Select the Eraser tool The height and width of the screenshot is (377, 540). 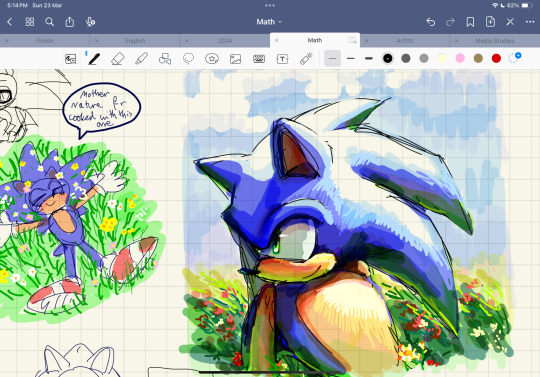point(117,59)
